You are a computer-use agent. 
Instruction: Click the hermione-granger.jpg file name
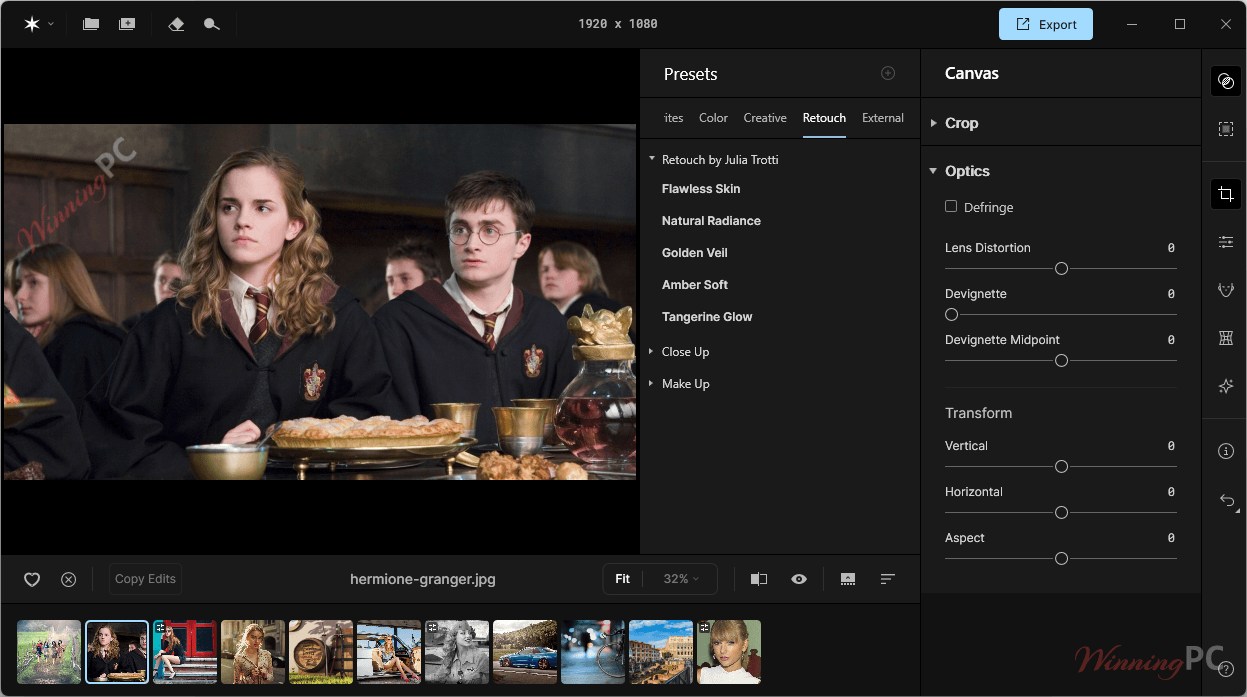click(423, 579)
